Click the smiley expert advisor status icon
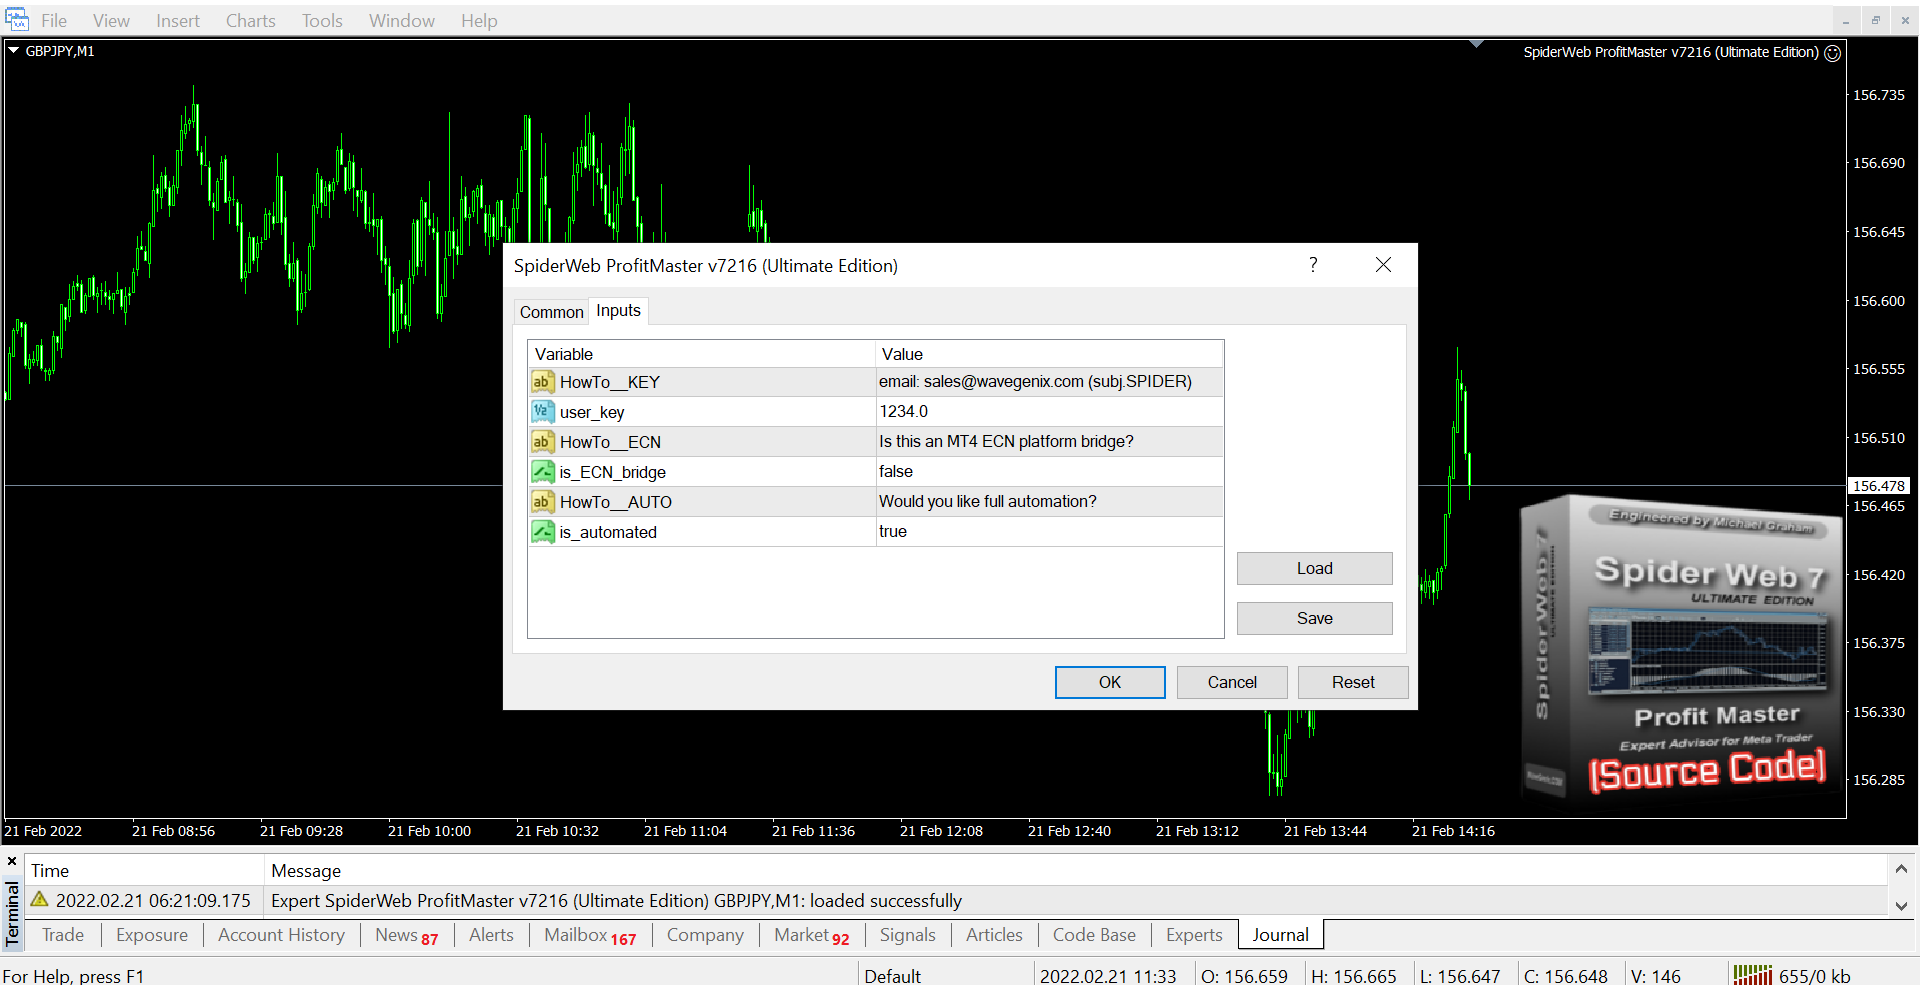This screenshot has height=985, width=1920. (x=1832, y=53)
